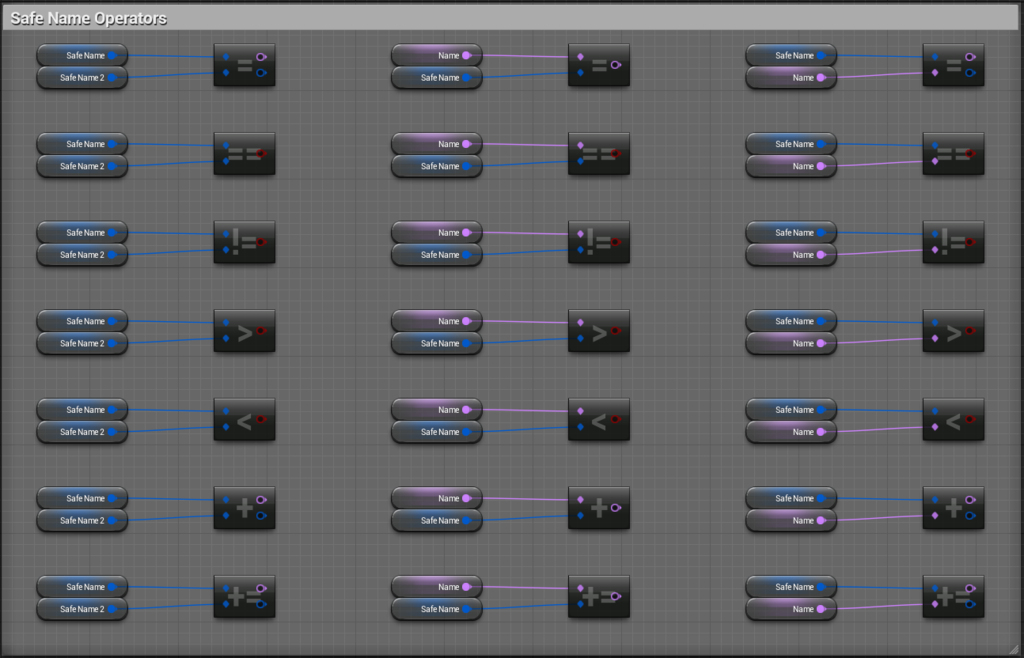
Task: Click Name variable feeding right-column < node
Action: [x=791, y=432]
